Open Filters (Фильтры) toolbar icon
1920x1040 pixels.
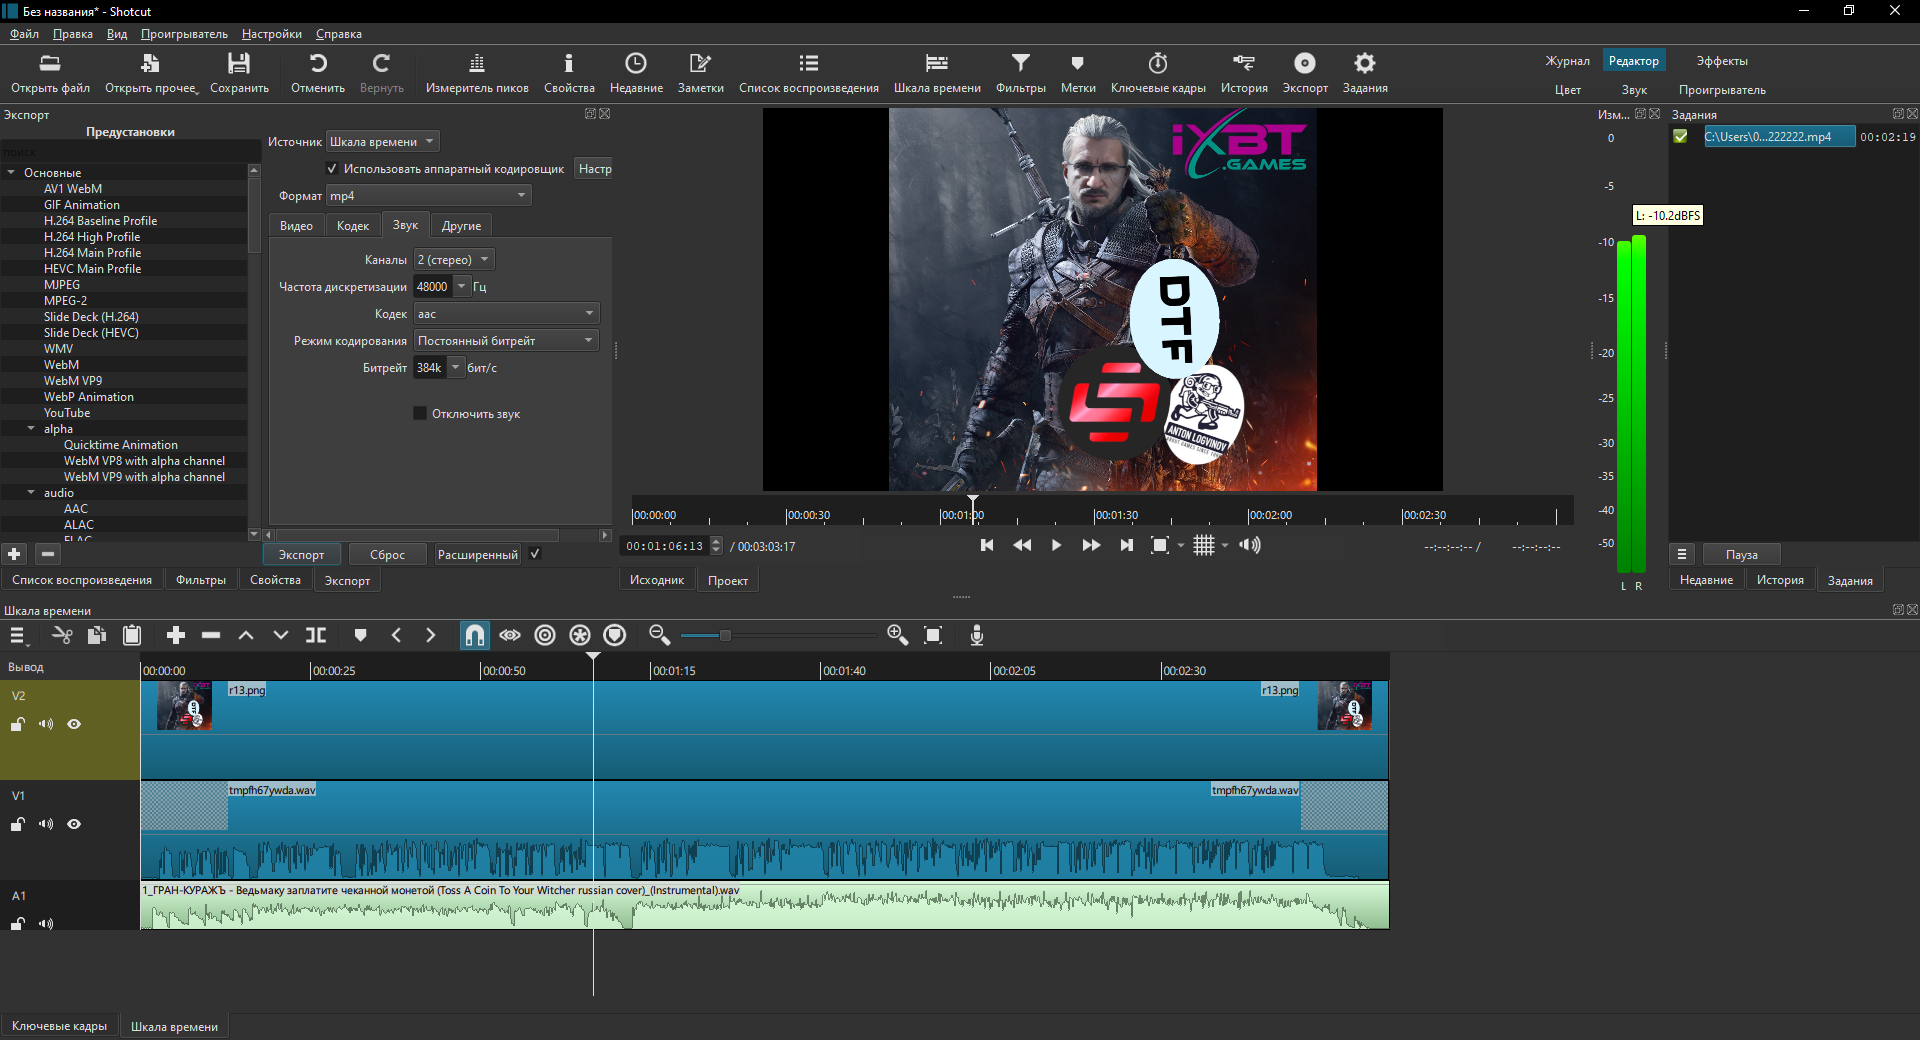pyautogui.click(x=1021, y=73)
